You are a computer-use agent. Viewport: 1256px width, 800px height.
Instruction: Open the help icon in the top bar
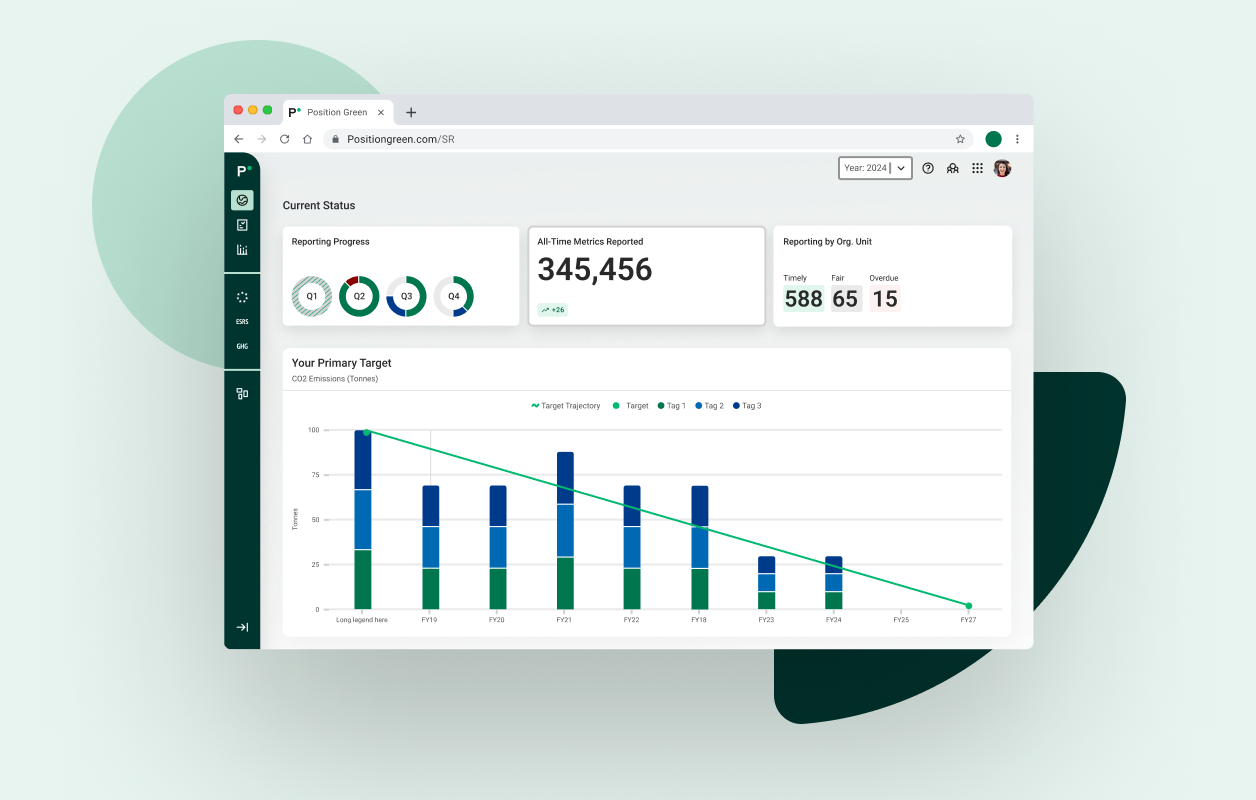(x=926, y=168)
